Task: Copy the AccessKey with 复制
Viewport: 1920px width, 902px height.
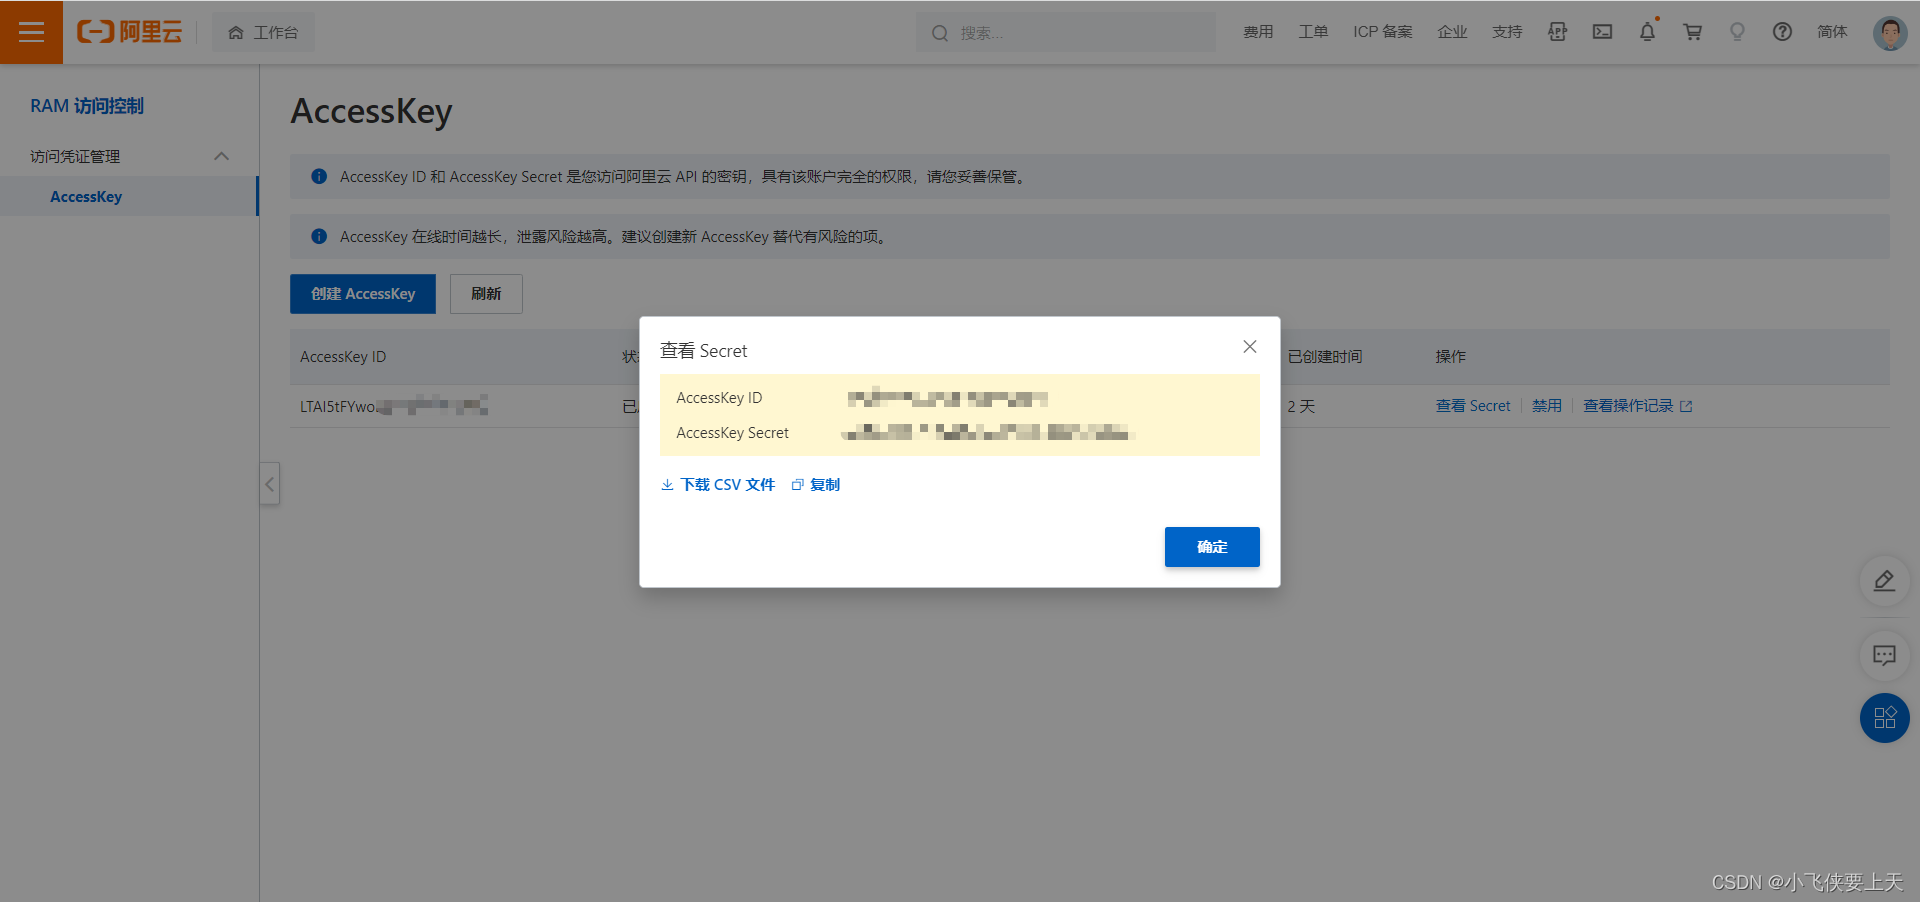Action: tap(816, 485)
